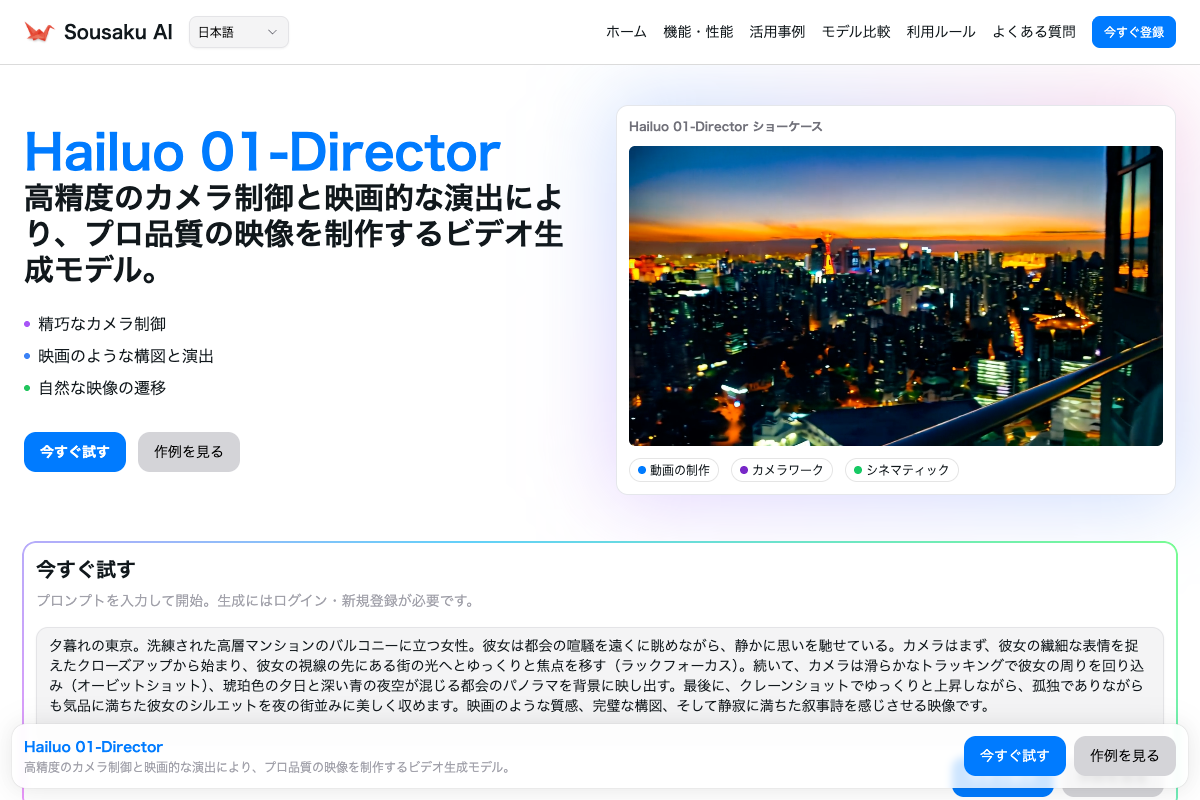Click the Sousaku AI origami crane logo
Viewport: 1200px width, 800px height.
point(40,32)
